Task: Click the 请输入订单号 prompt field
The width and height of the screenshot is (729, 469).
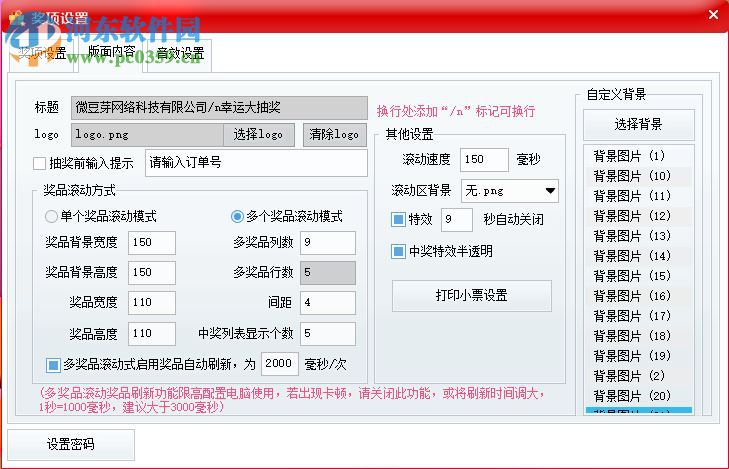Action: [256, 163]
